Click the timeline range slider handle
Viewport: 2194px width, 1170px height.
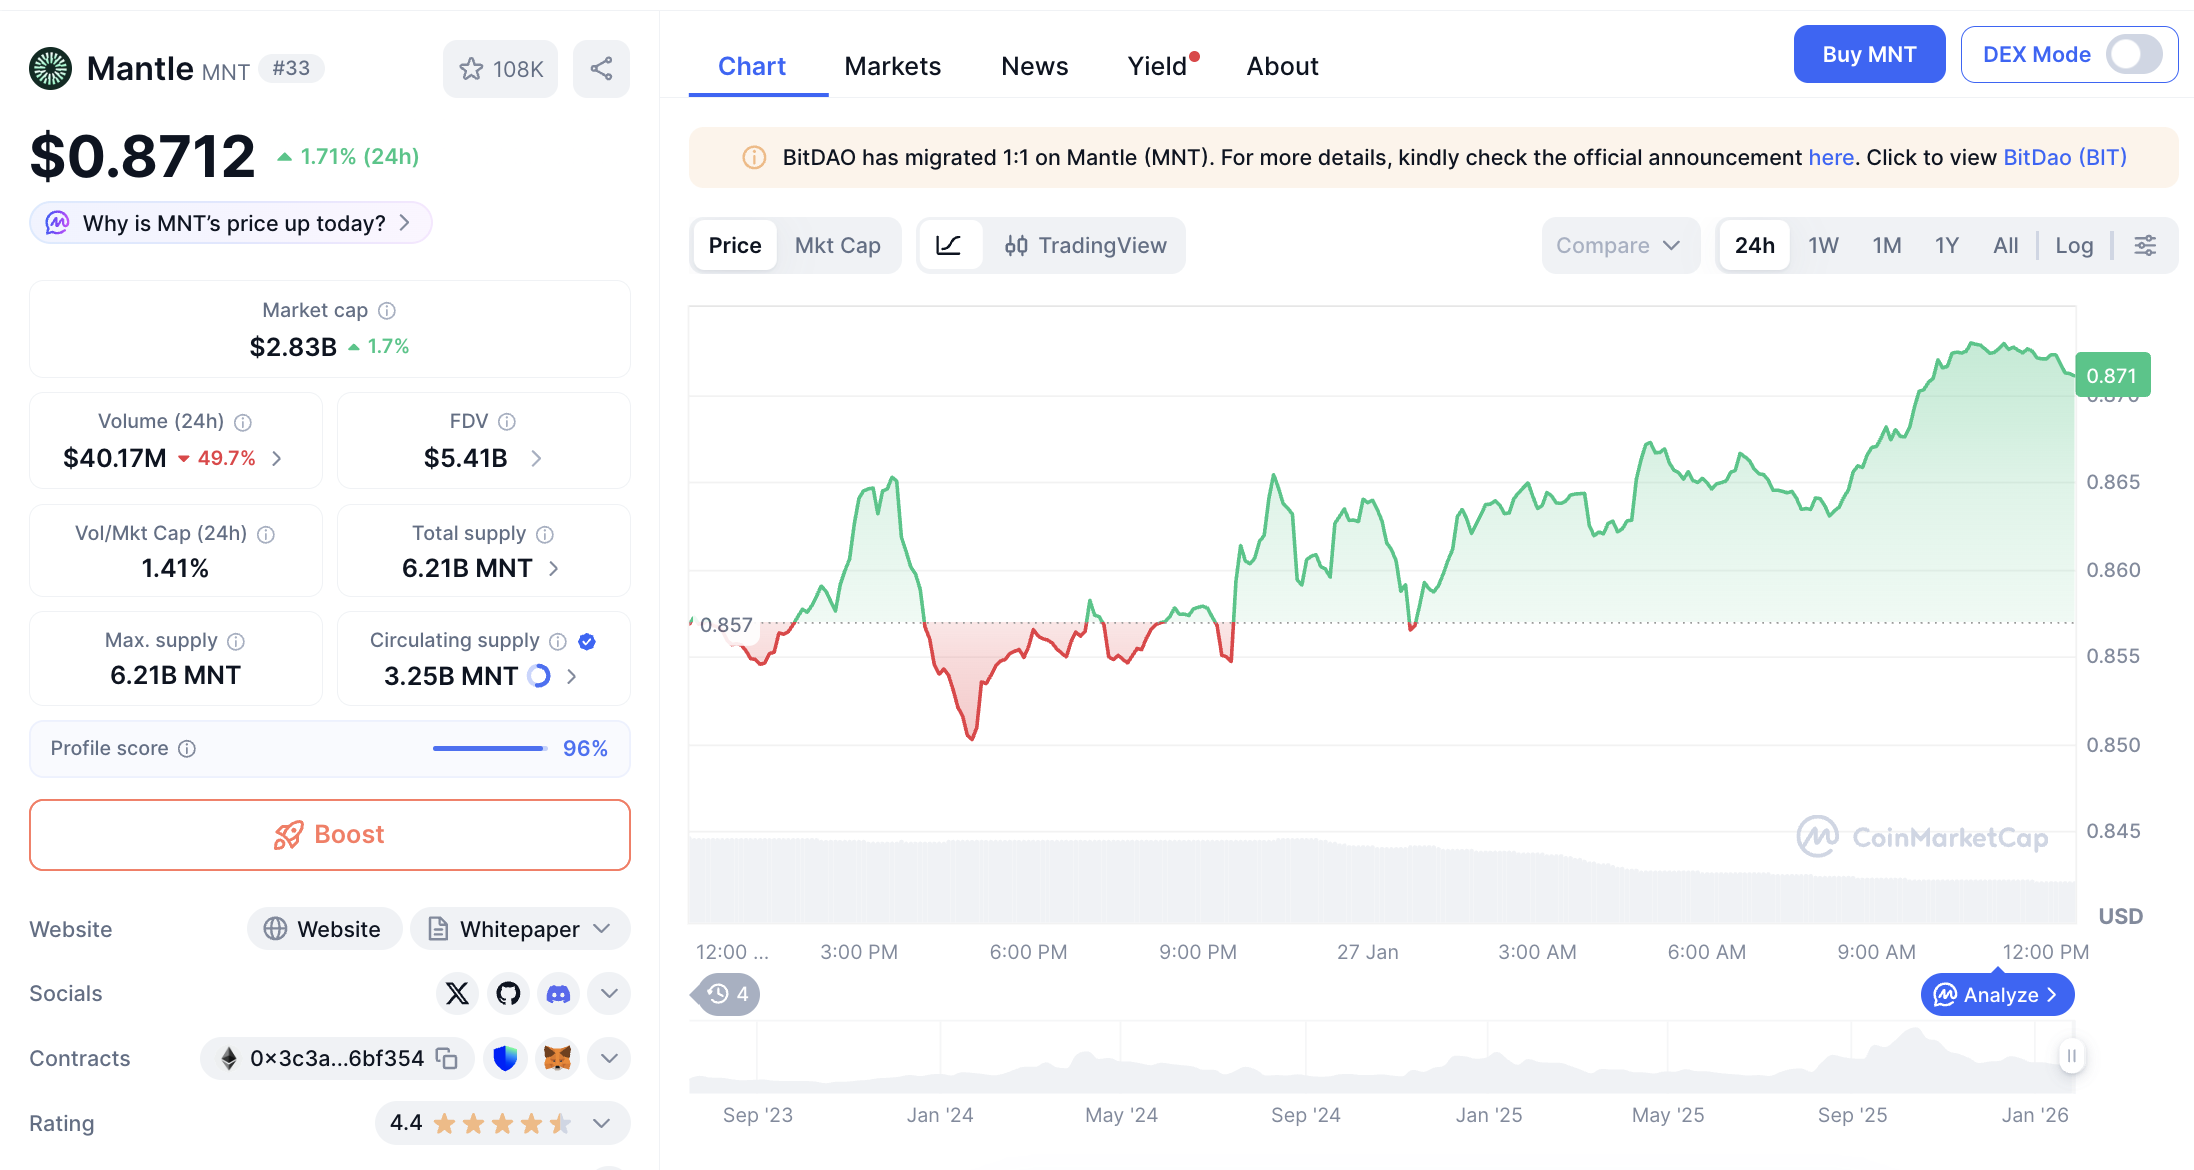pos(2071,1056)
